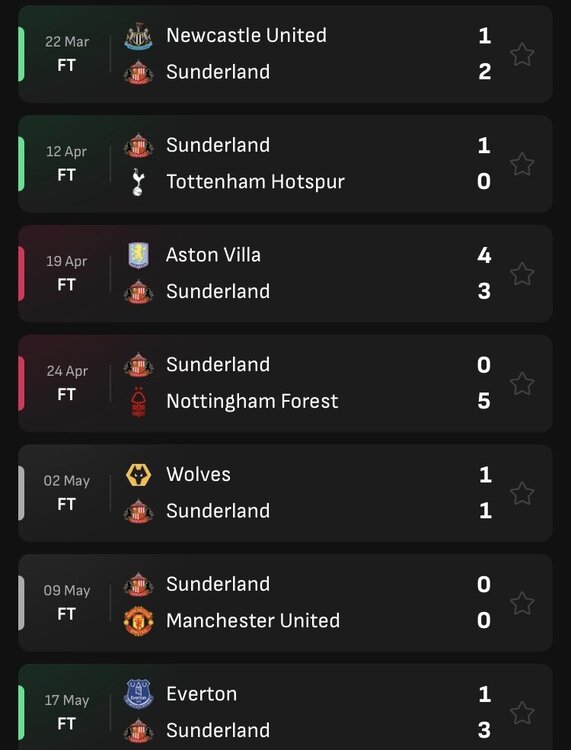The height and width of the screenshot is (750, 571).
Task: Click the Nottingham Forest tree logo
Action: (138, 402)
